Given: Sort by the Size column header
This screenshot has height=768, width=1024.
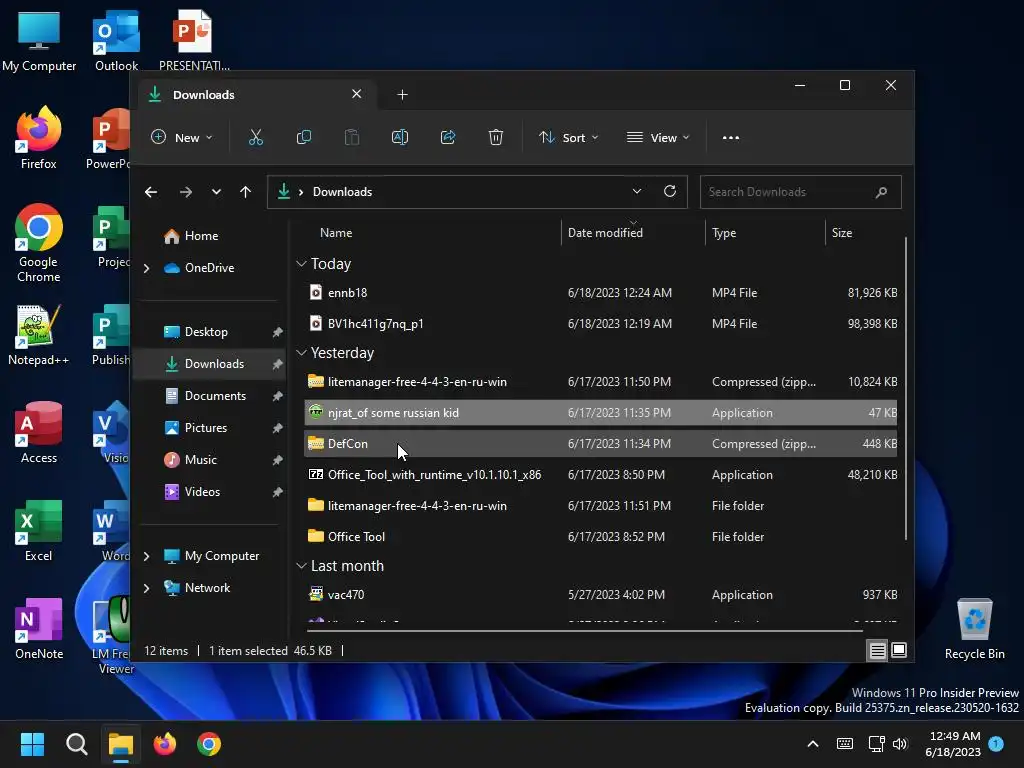Looking at the screenshot, I should pos(842,232).
